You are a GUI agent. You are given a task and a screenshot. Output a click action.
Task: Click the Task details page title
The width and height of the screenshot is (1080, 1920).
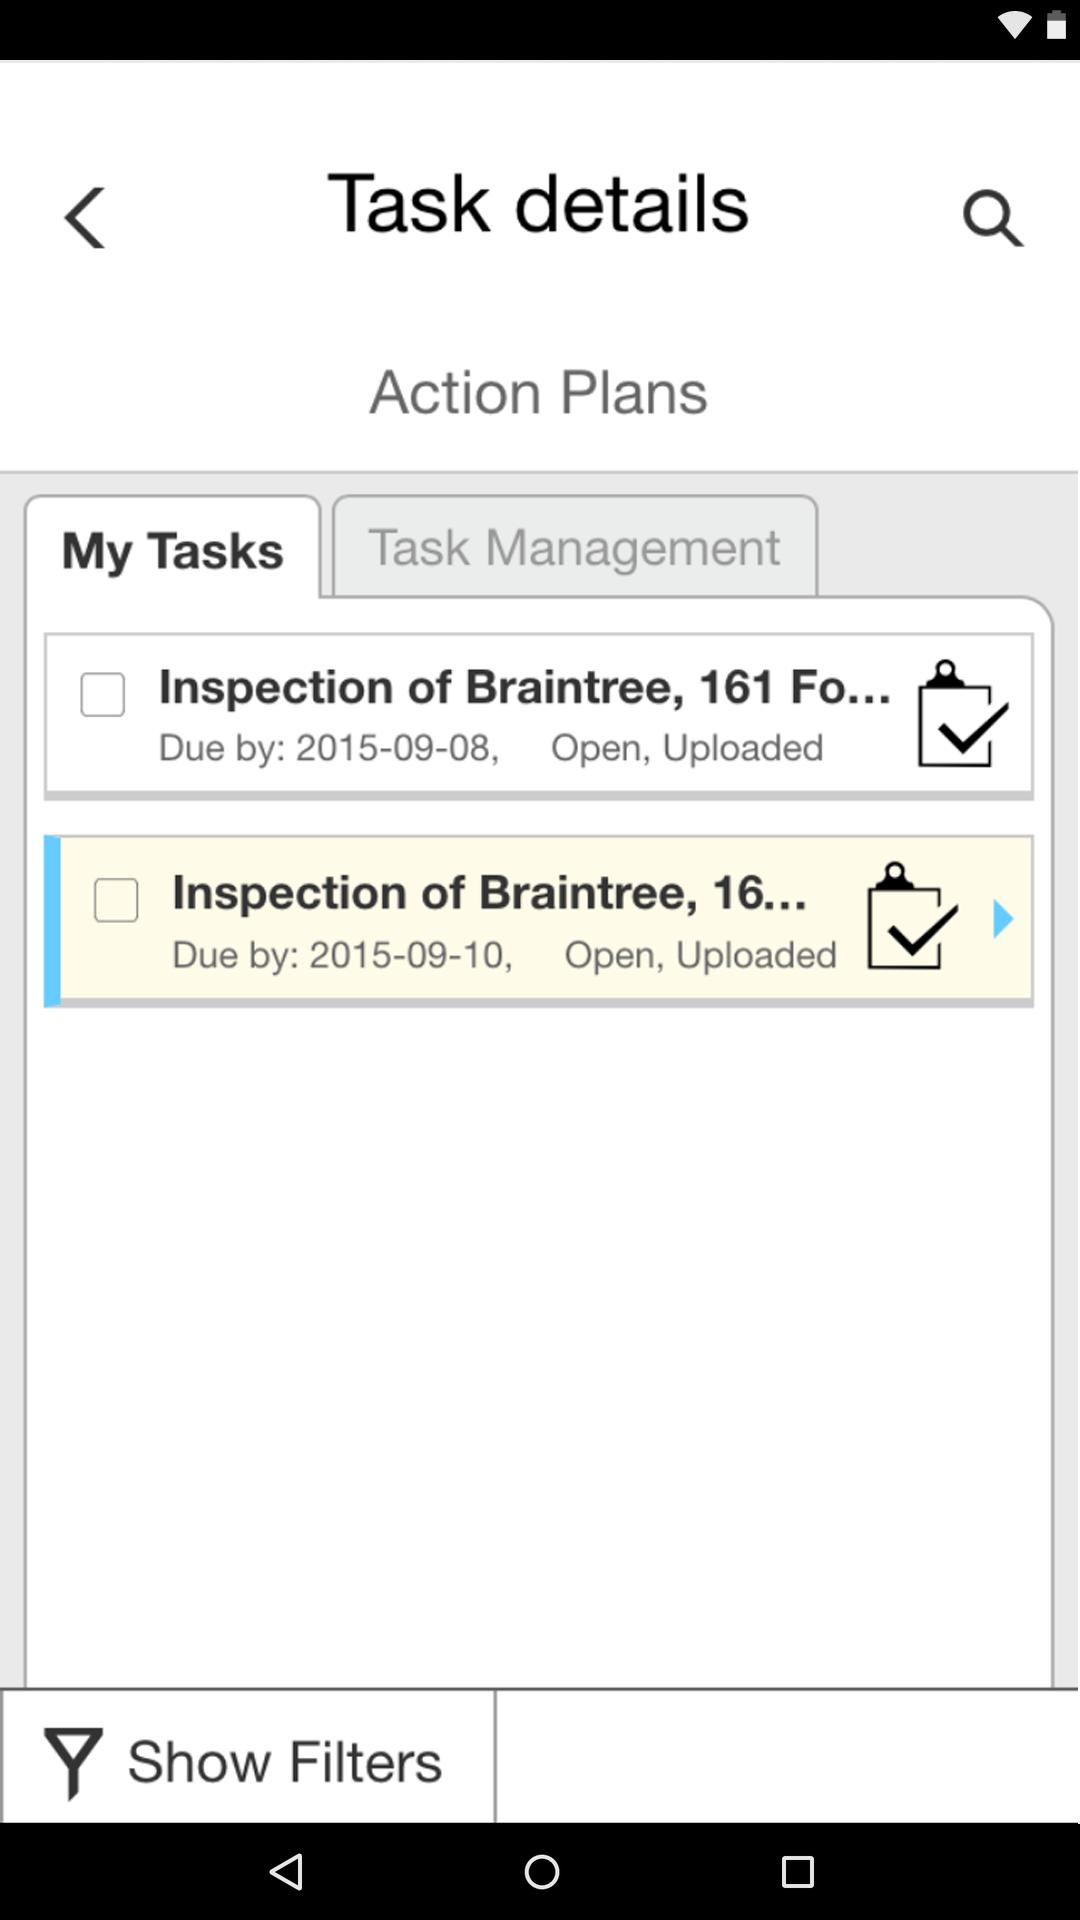click(x=538, y=204)
